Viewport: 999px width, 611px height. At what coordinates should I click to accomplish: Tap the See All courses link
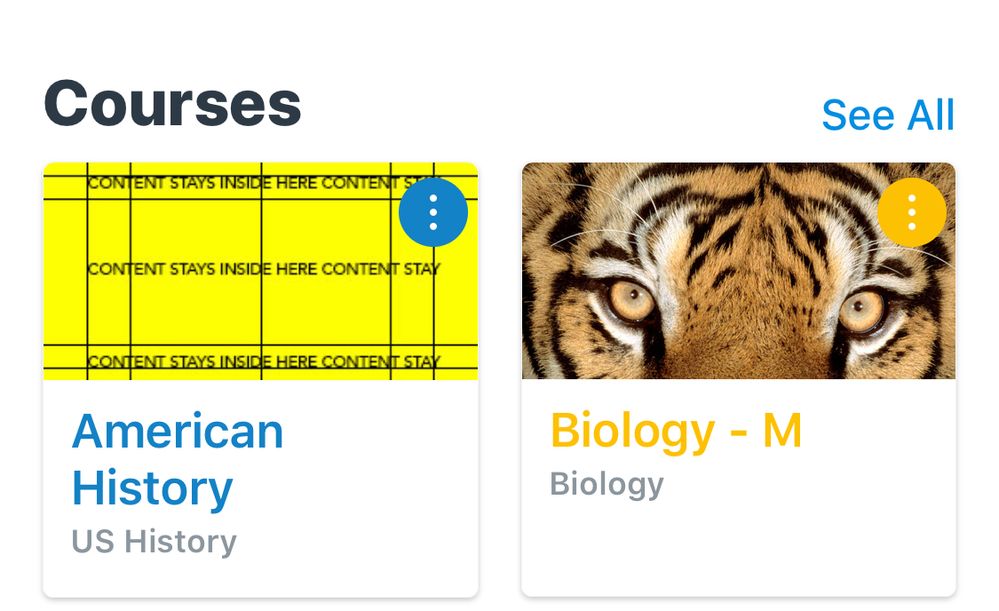pyautogui.click(x=888, y=115)
